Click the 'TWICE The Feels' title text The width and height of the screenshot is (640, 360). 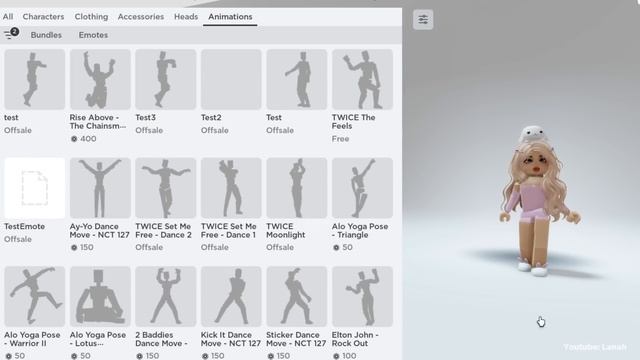(353, 122)
